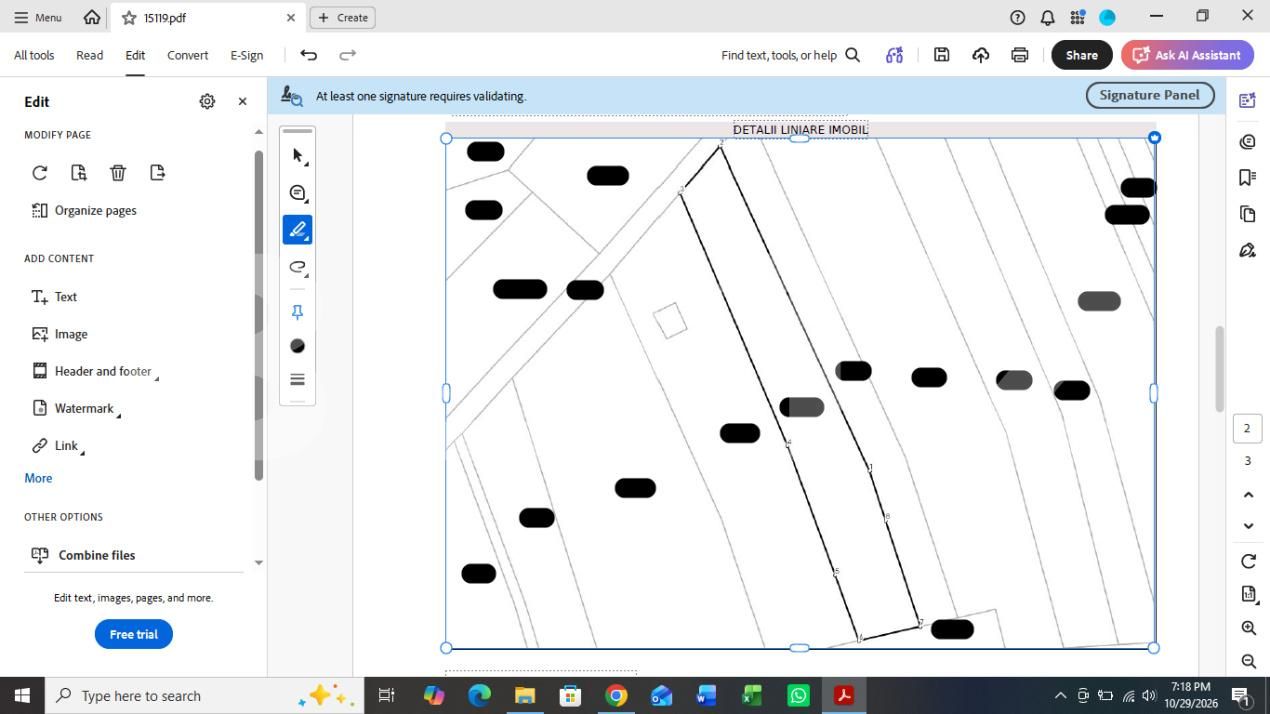Expand Watermark options
The height and width of the screenshot is (714, 1270).
76,408
